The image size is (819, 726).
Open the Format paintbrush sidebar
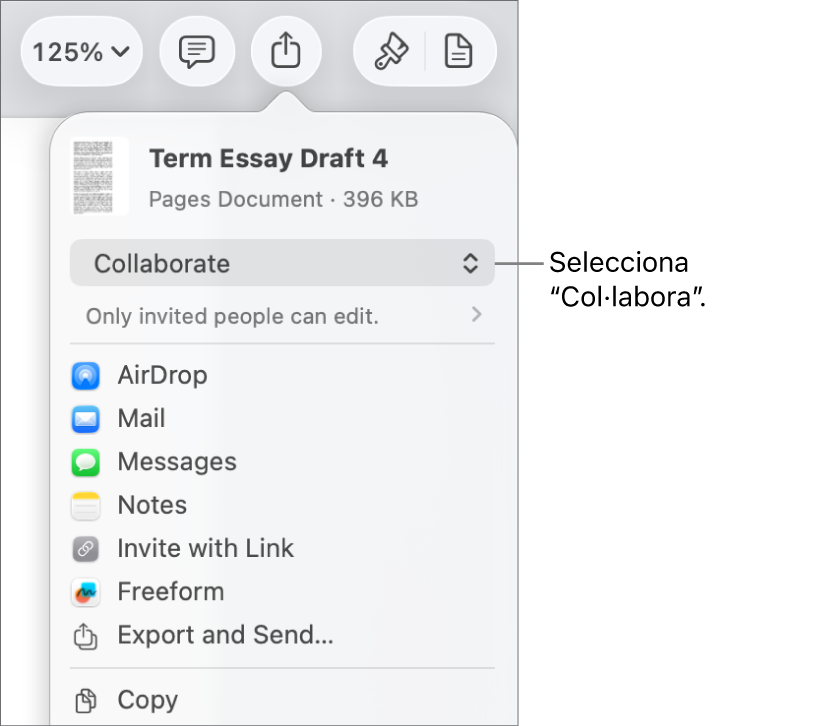click(390, 52)
